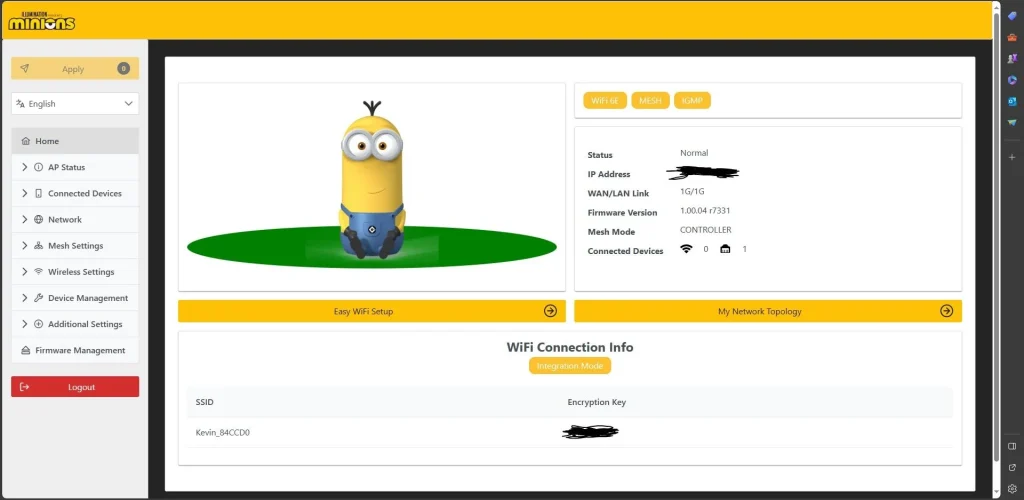Click the phone icon beside Connected Devices
1024x500 pixels.
pyautogui.click(x=39, y=193)
